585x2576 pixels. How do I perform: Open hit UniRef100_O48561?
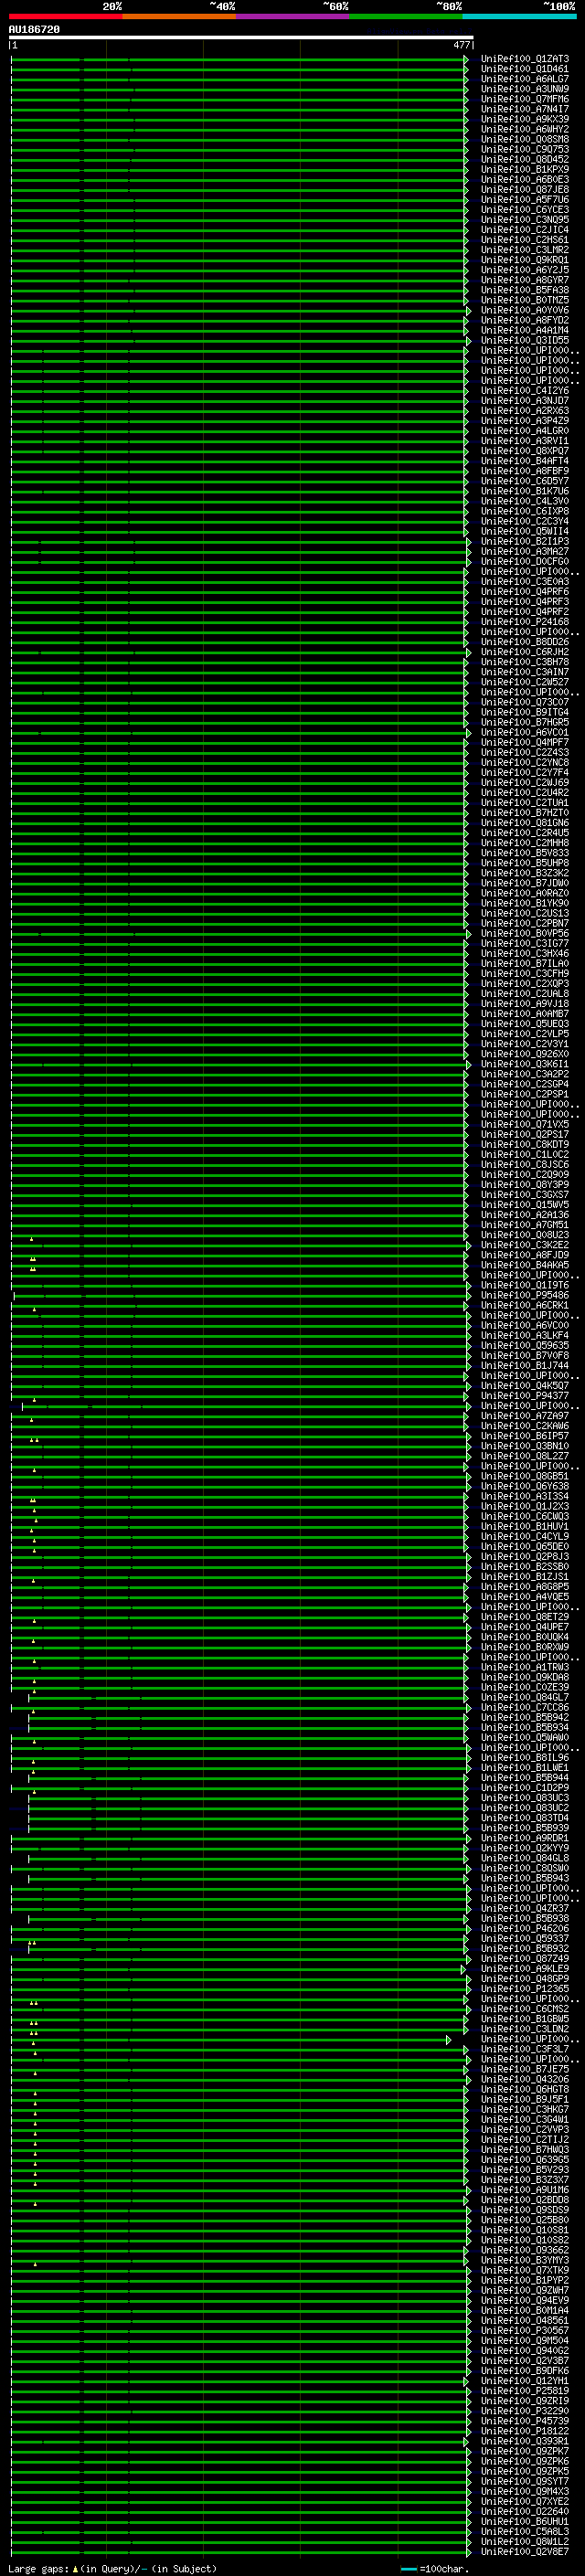click(x=525, y=2321)
